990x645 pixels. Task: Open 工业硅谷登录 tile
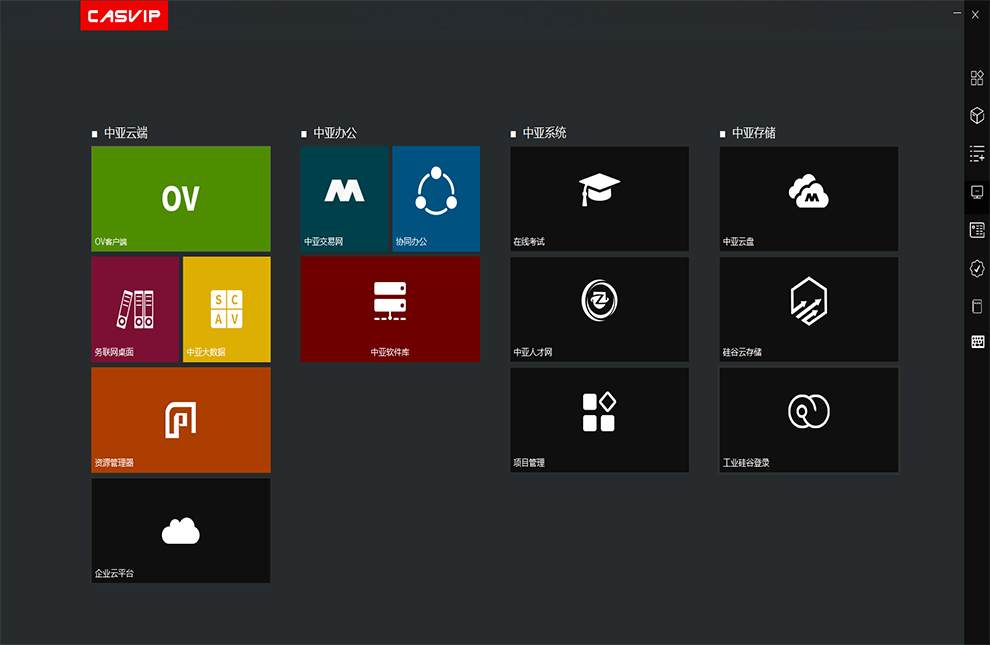pos(808,419)
